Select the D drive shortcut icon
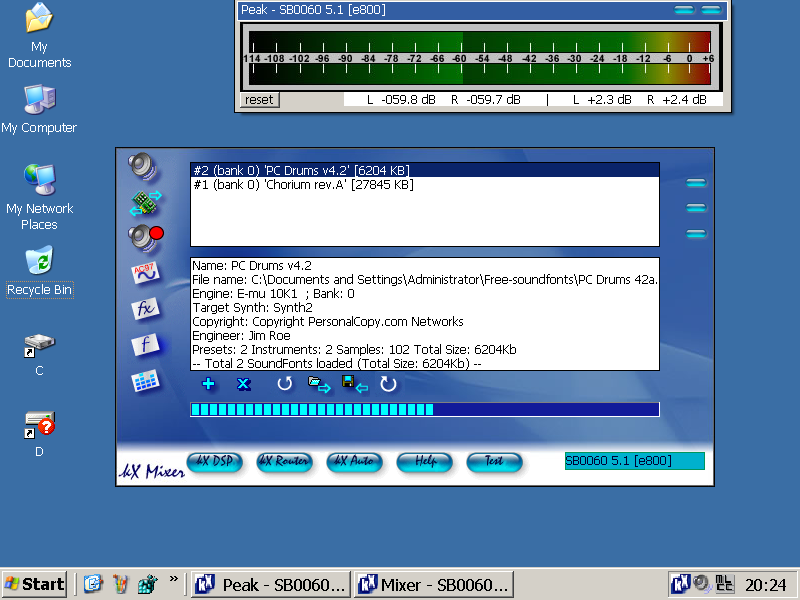 (x=39, y=434)
